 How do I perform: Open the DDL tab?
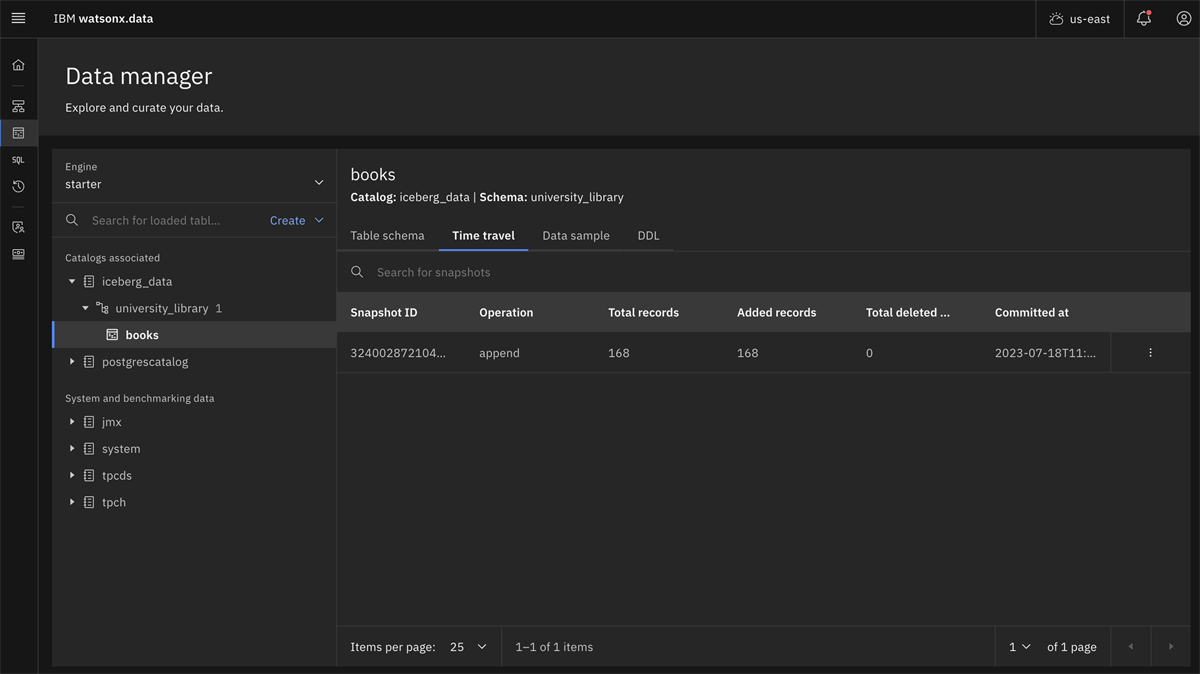[649, 236]
